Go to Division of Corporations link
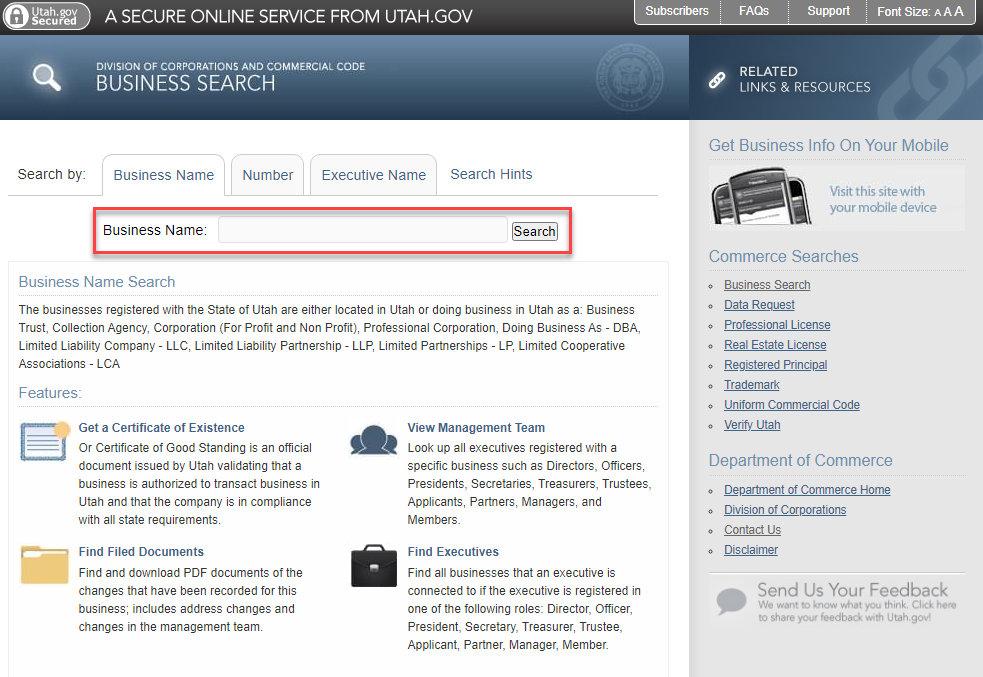Image resolution: width=983 pixels, height=677 pixels. [x=785, y=510]
